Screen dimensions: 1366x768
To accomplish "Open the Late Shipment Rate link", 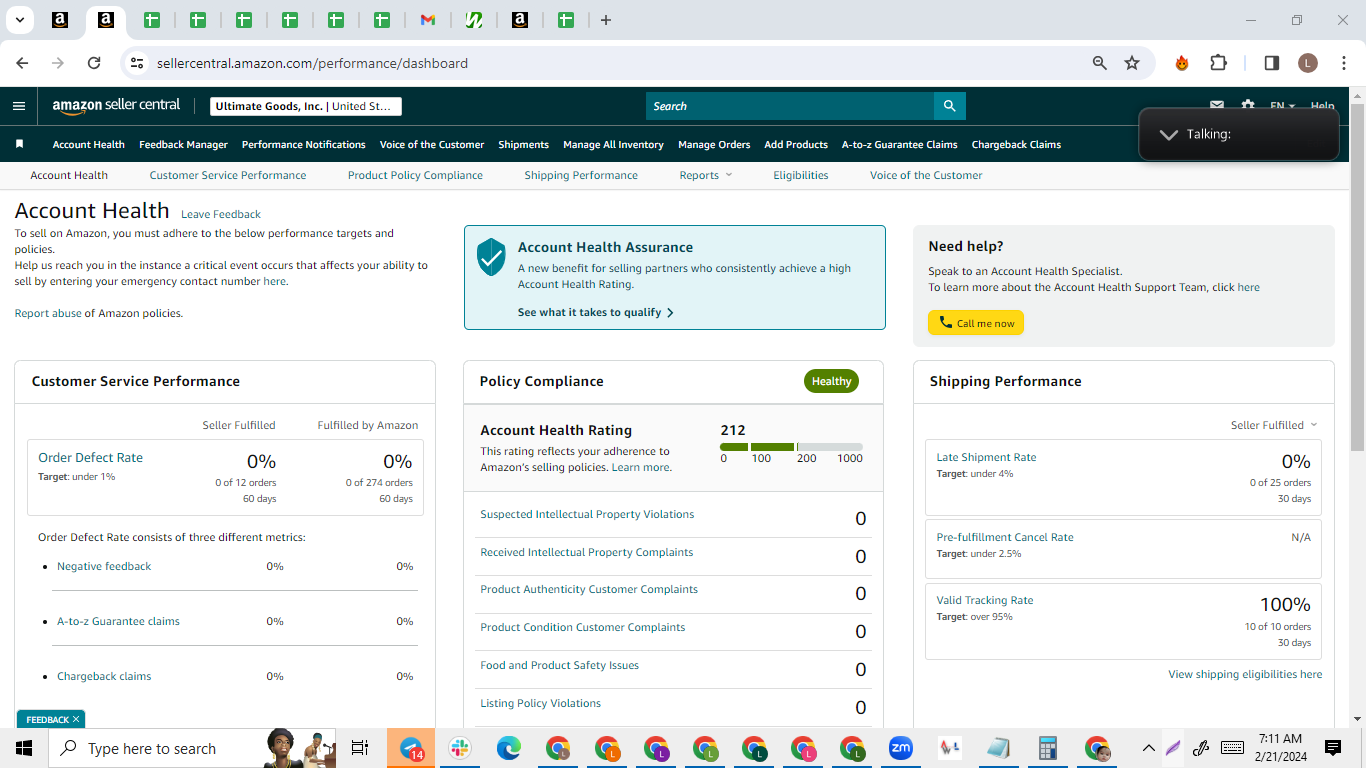I will [x=986, y=457].
